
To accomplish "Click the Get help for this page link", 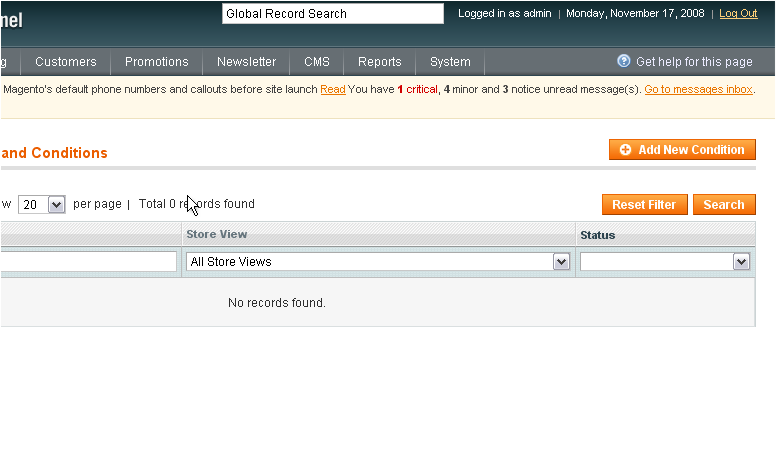I will point(694,62).
